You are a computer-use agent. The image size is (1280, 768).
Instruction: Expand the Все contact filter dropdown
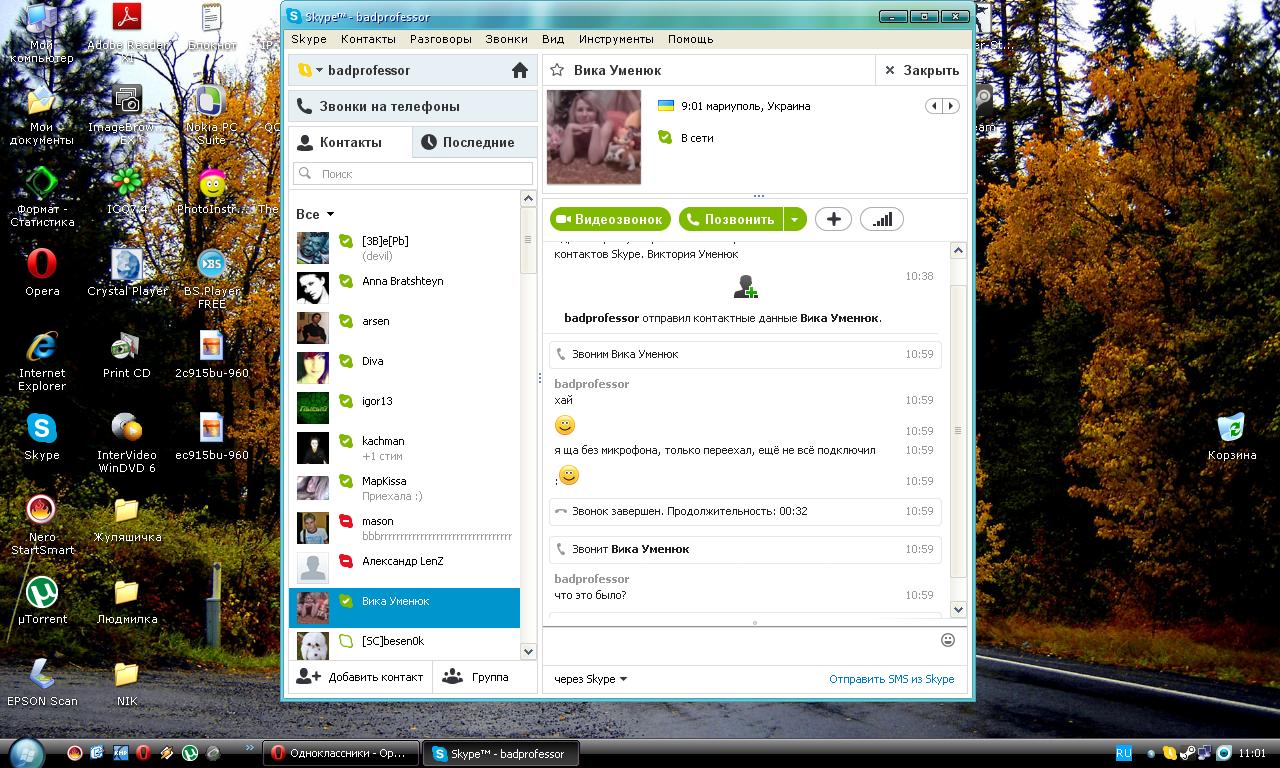coord(315,214)
